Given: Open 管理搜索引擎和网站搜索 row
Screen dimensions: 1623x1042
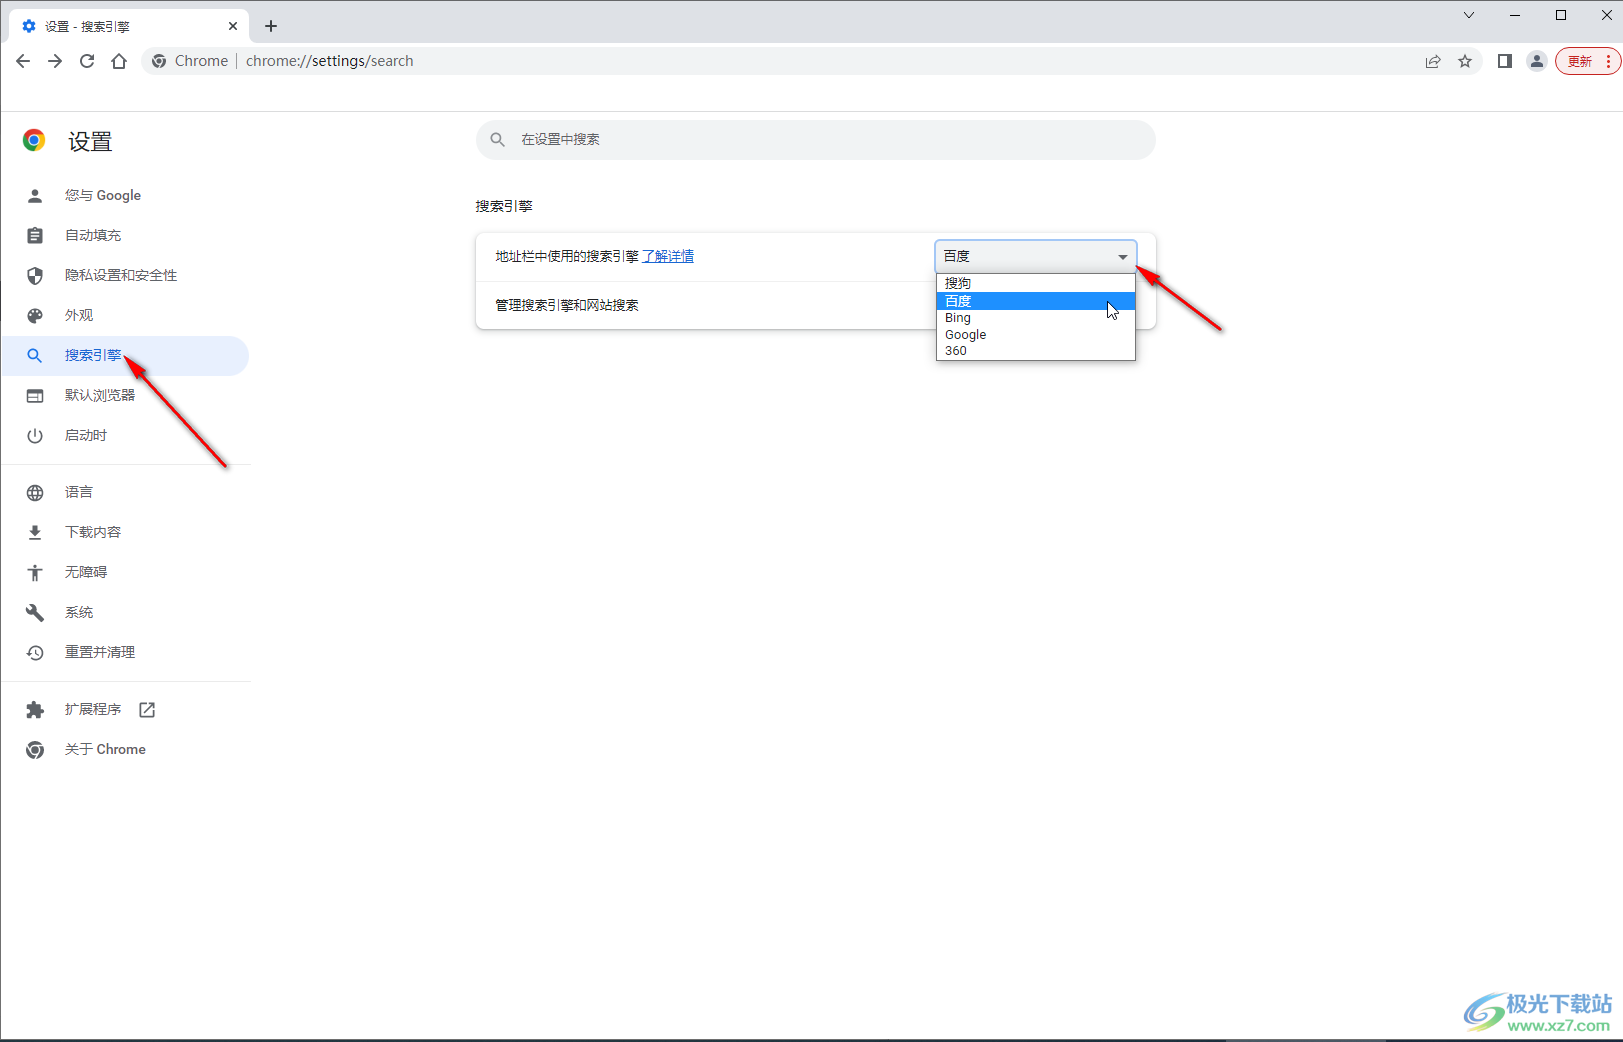Looking at the screenshot, I should click(x=815, y=306).
